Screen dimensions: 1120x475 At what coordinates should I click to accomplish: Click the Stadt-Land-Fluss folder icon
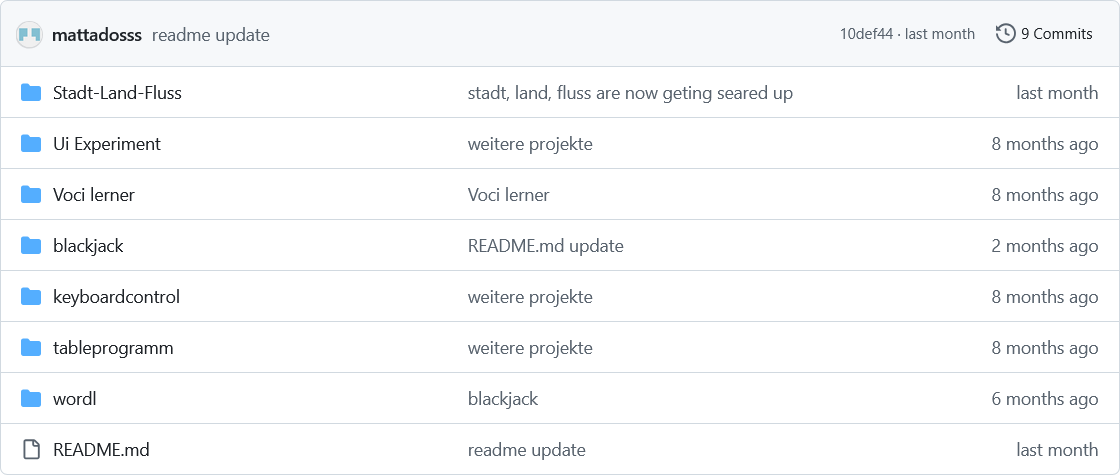31,93
